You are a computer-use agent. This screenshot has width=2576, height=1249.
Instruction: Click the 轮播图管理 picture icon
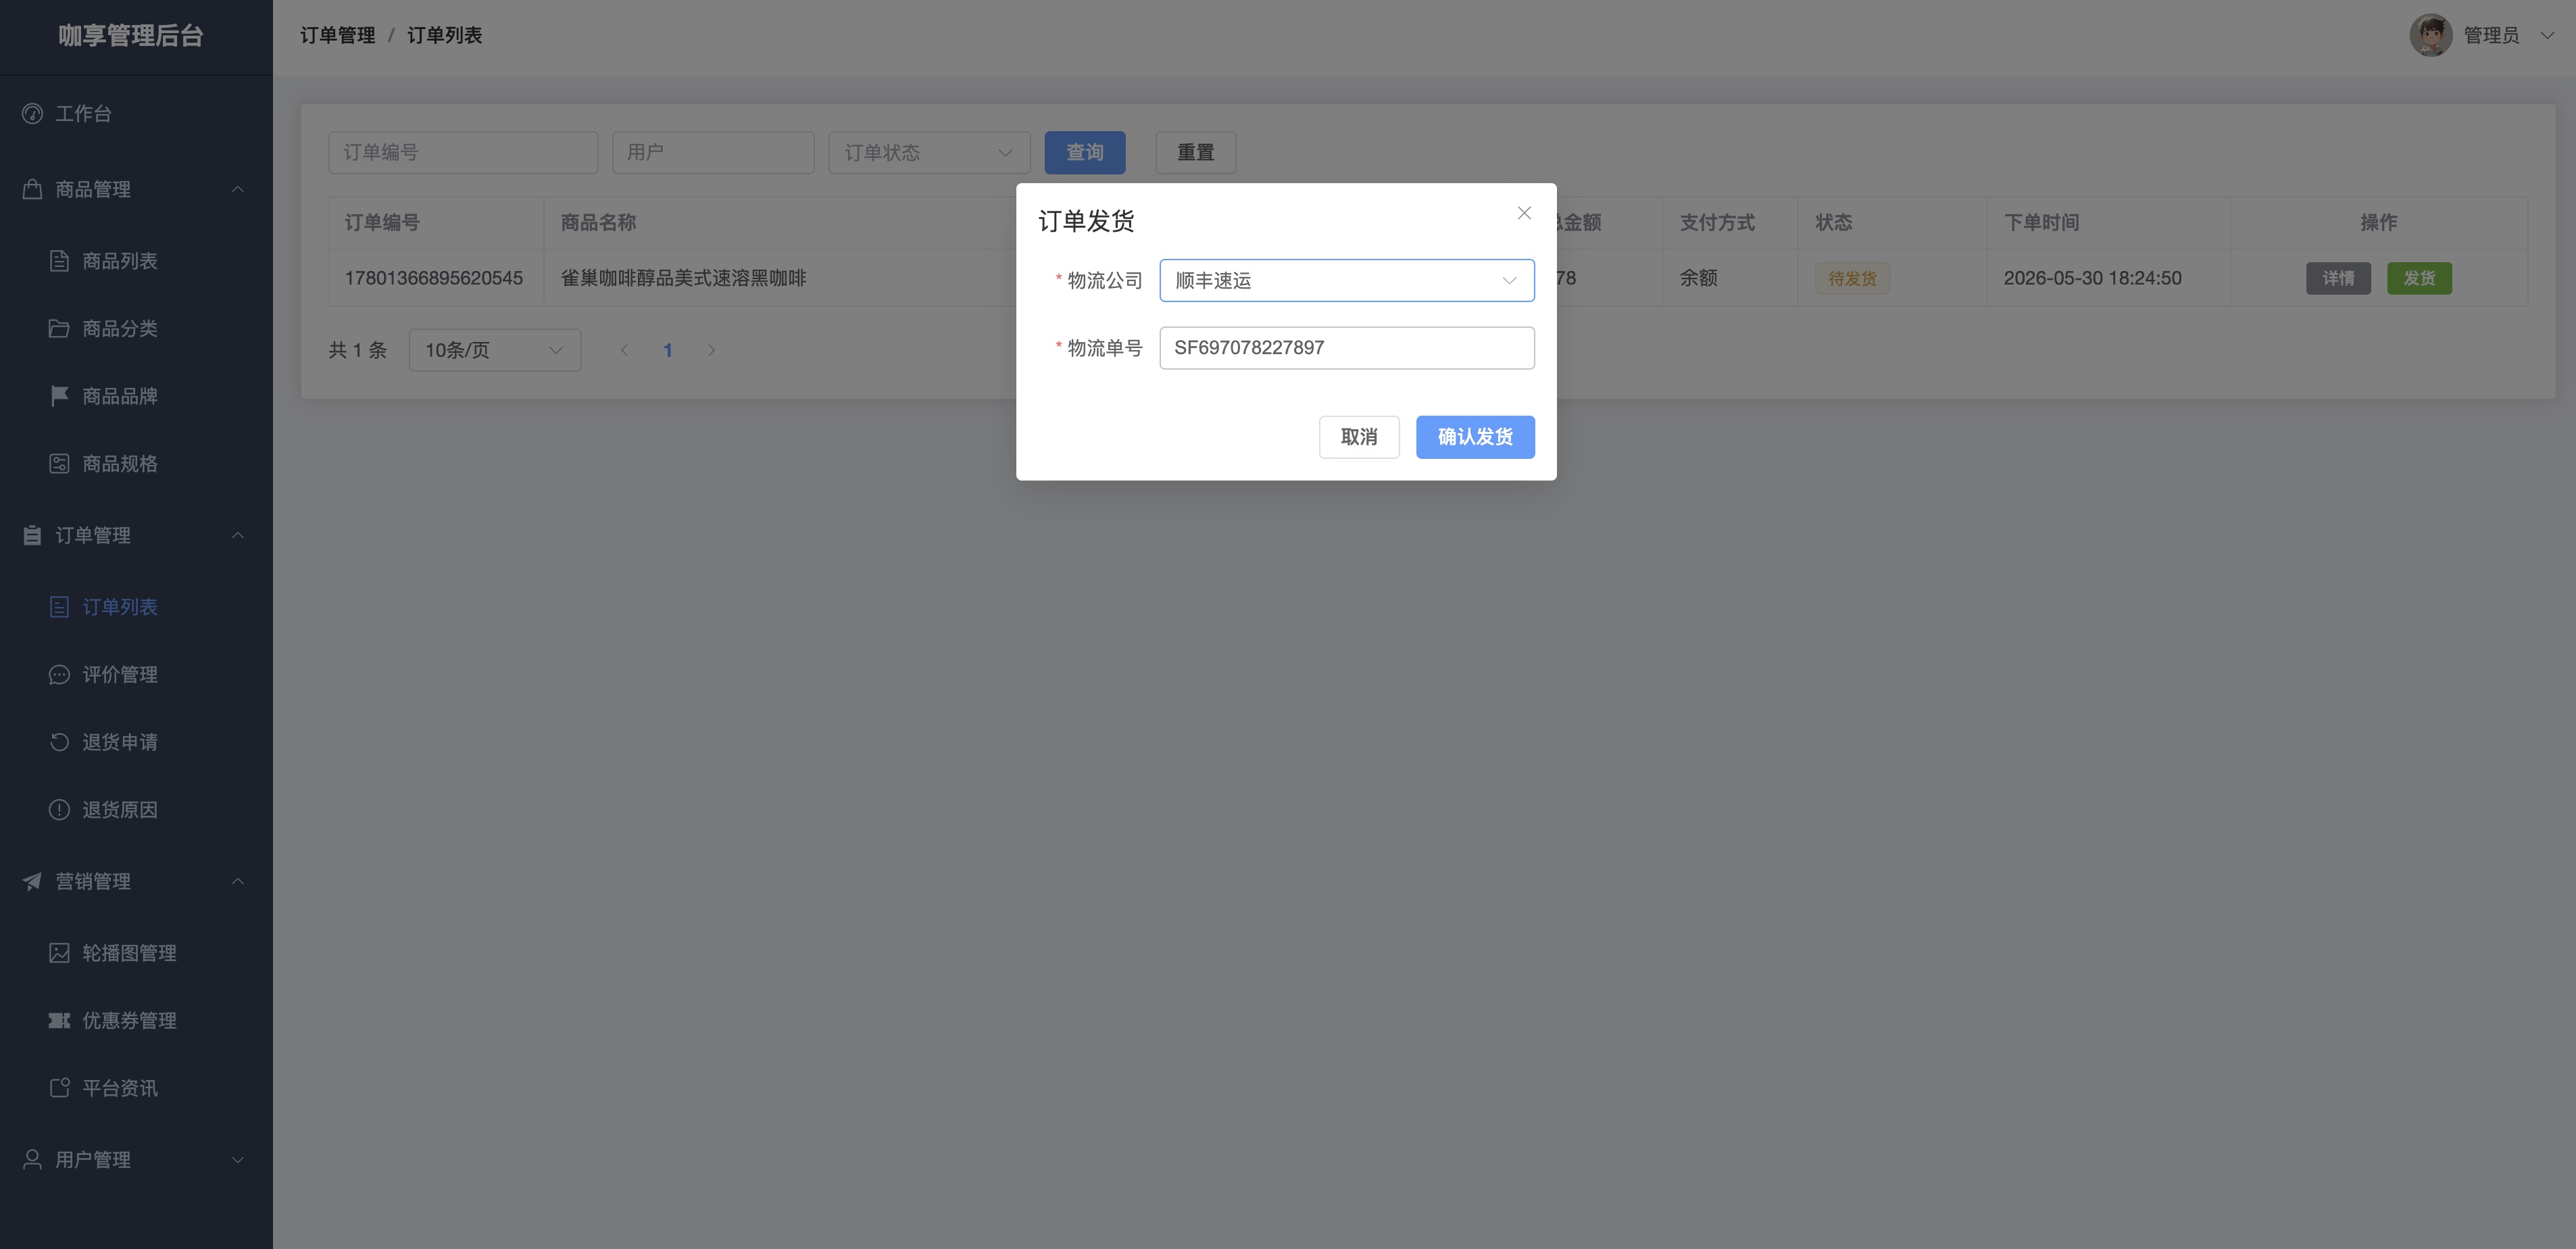(x=59, y=953)
